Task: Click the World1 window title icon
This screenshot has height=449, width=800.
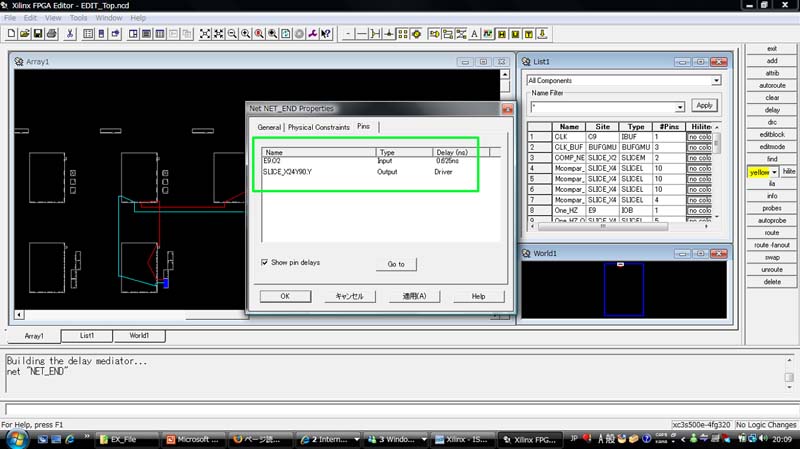Action: click(x=526, y=254)
